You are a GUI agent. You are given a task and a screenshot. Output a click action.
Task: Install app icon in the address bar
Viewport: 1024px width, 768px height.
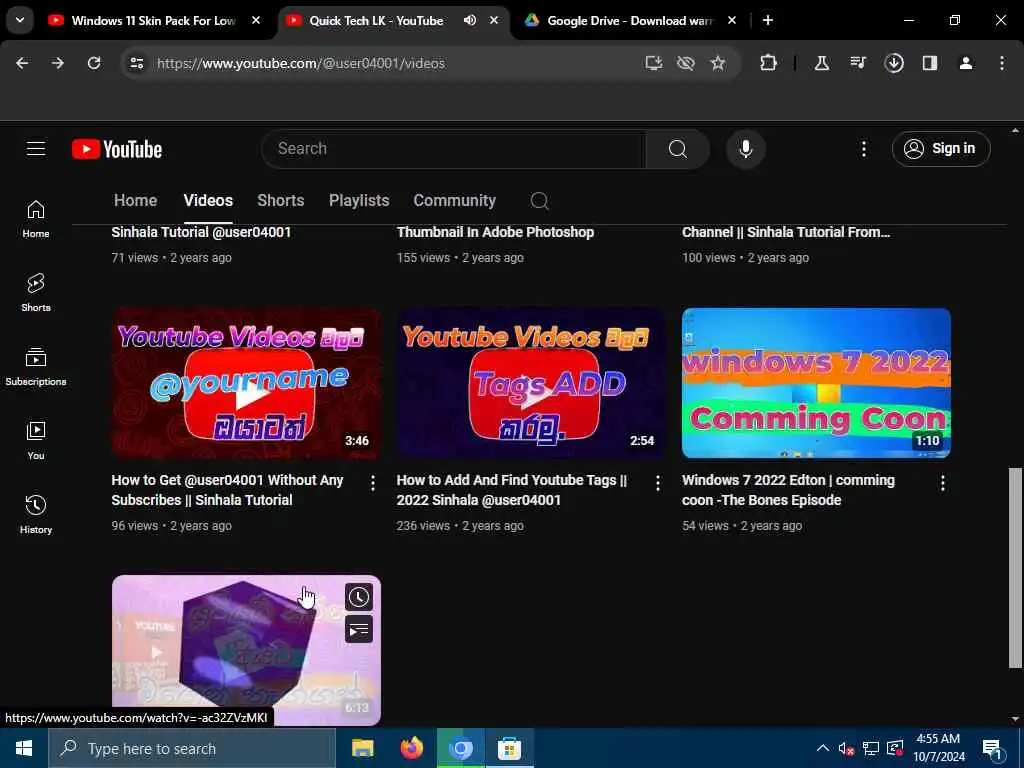(654, 63)
